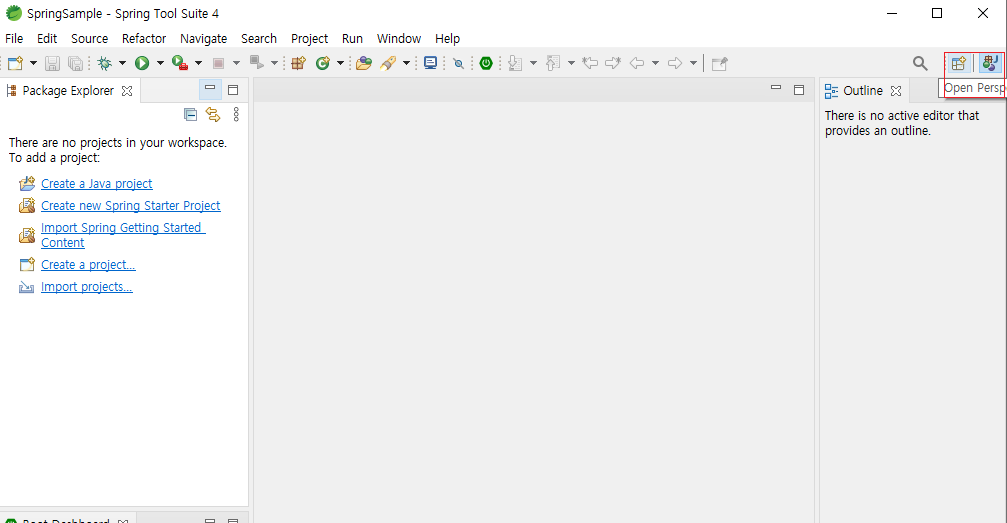
Task: Collapse All in Package Explorer
Action: tap(190, 114)
